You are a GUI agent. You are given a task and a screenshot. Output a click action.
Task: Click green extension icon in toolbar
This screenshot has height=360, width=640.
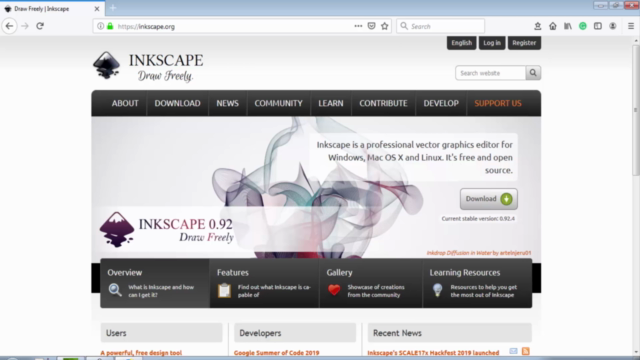click(x=583, y=26)
